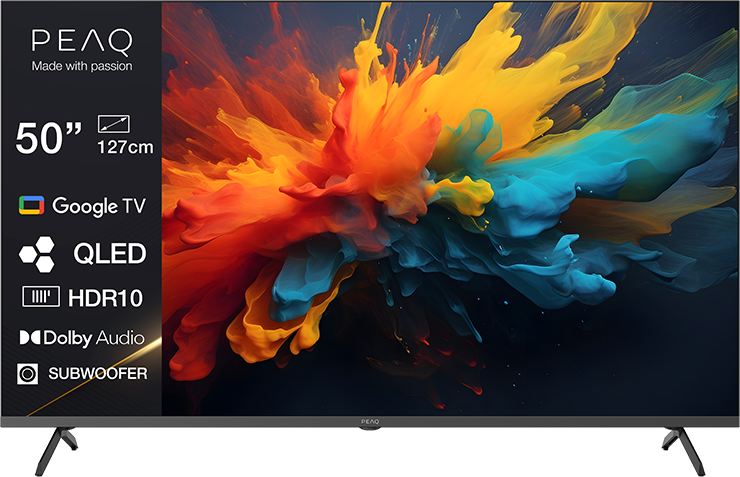Click the QLED hexagon cluster icon
Image resolution: width=740 pixels, height=477 pixels.
[x=37, y=254]
